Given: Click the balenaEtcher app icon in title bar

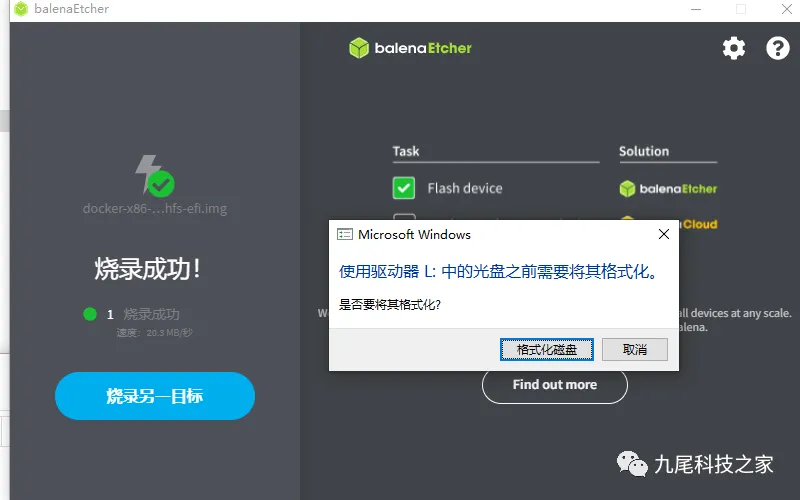Looking at the screenshot, I should (x=20, y=9).
